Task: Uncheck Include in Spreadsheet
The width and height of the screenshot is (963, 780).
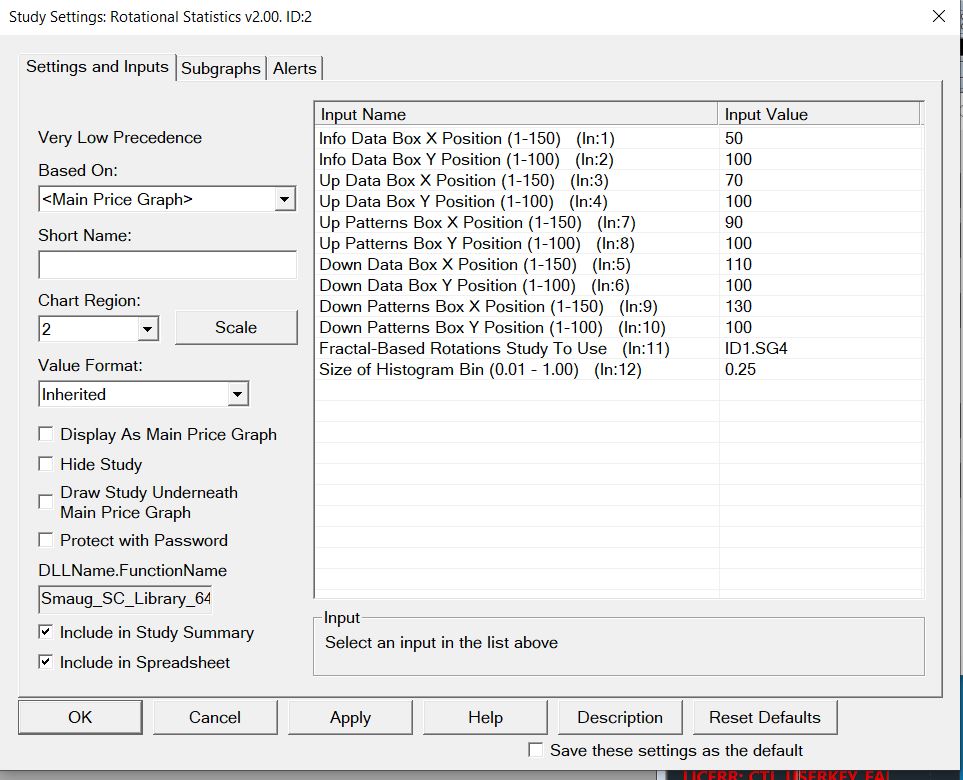Action: (45, 662)
